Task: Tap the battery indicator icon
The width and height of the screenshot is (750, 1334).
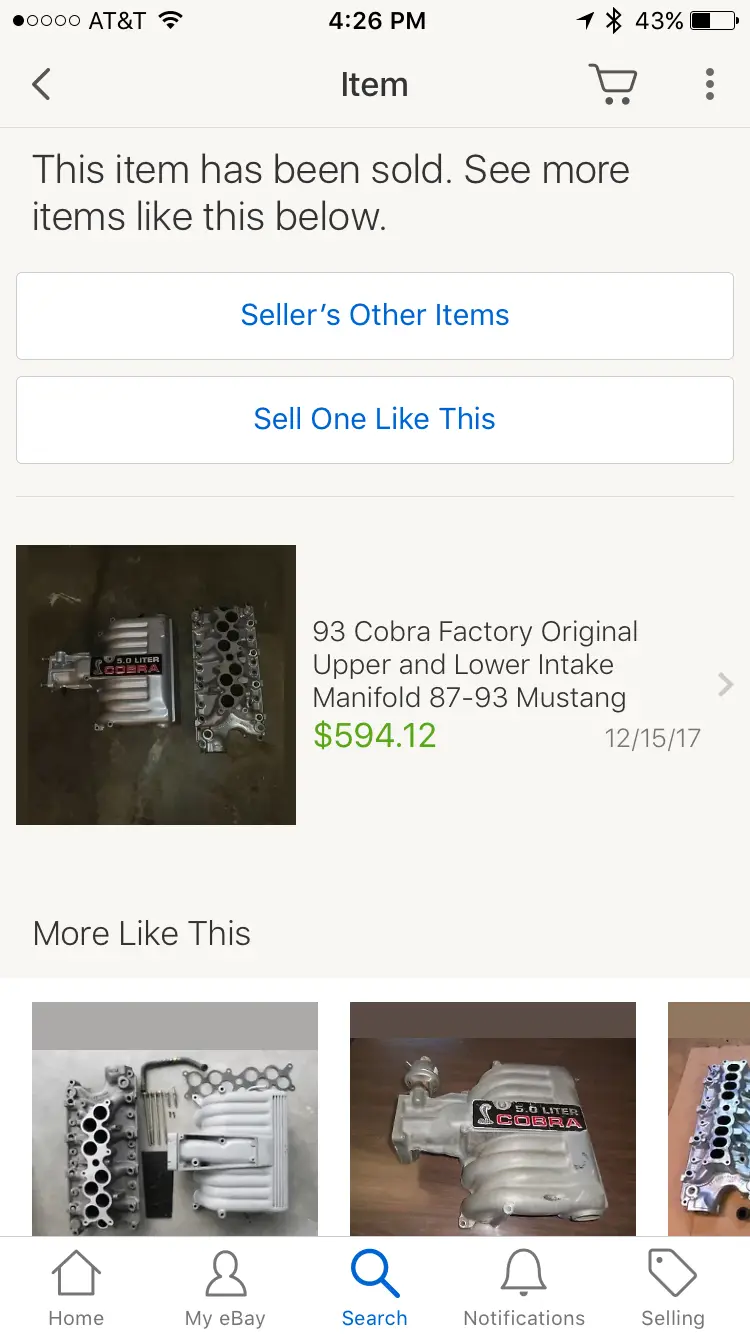Action: tap(714, 20)
